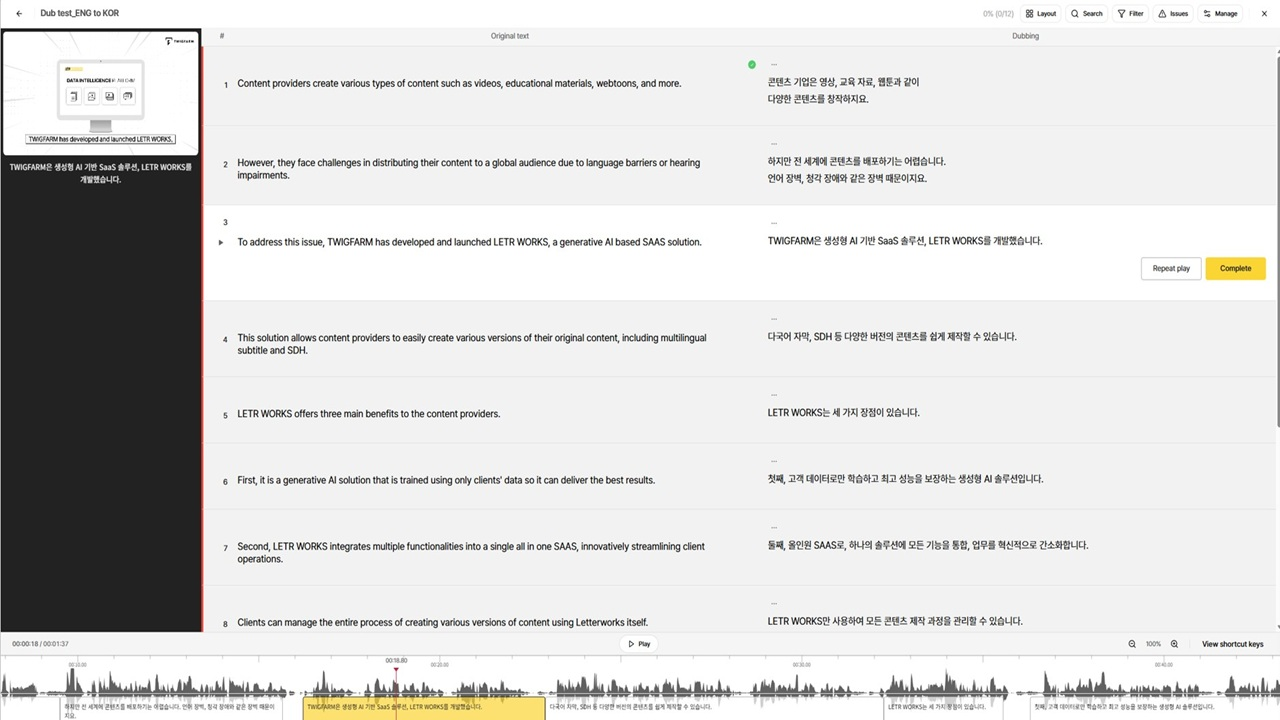Zoom out the waveform timeline
Viewport: 1280px width, 720px height.
click(x=1132, y=644)
